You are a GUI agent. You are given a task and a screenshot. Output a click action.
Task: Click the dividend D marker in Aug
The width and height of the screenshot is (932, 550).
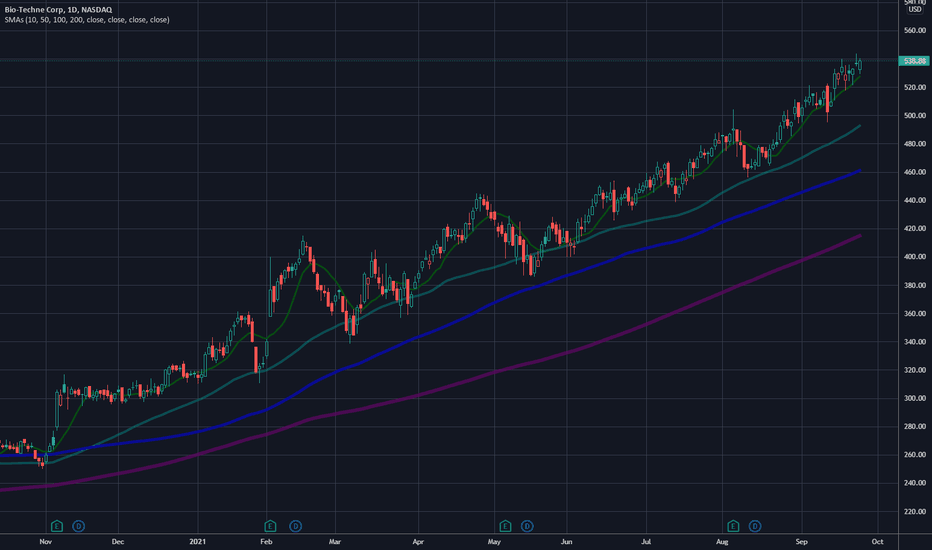(755, 526)
